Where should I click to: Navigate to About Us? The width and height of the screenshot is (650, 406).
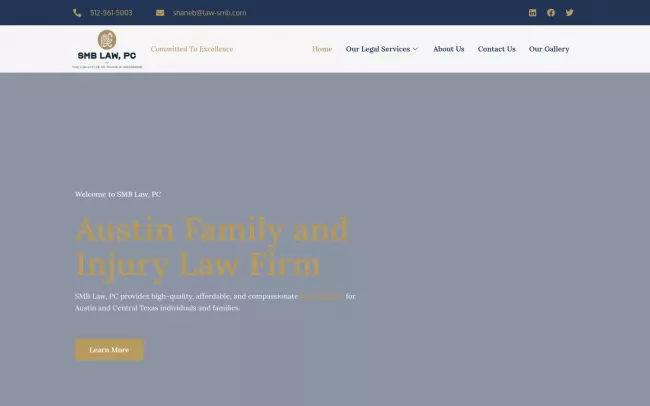[449, 49]
